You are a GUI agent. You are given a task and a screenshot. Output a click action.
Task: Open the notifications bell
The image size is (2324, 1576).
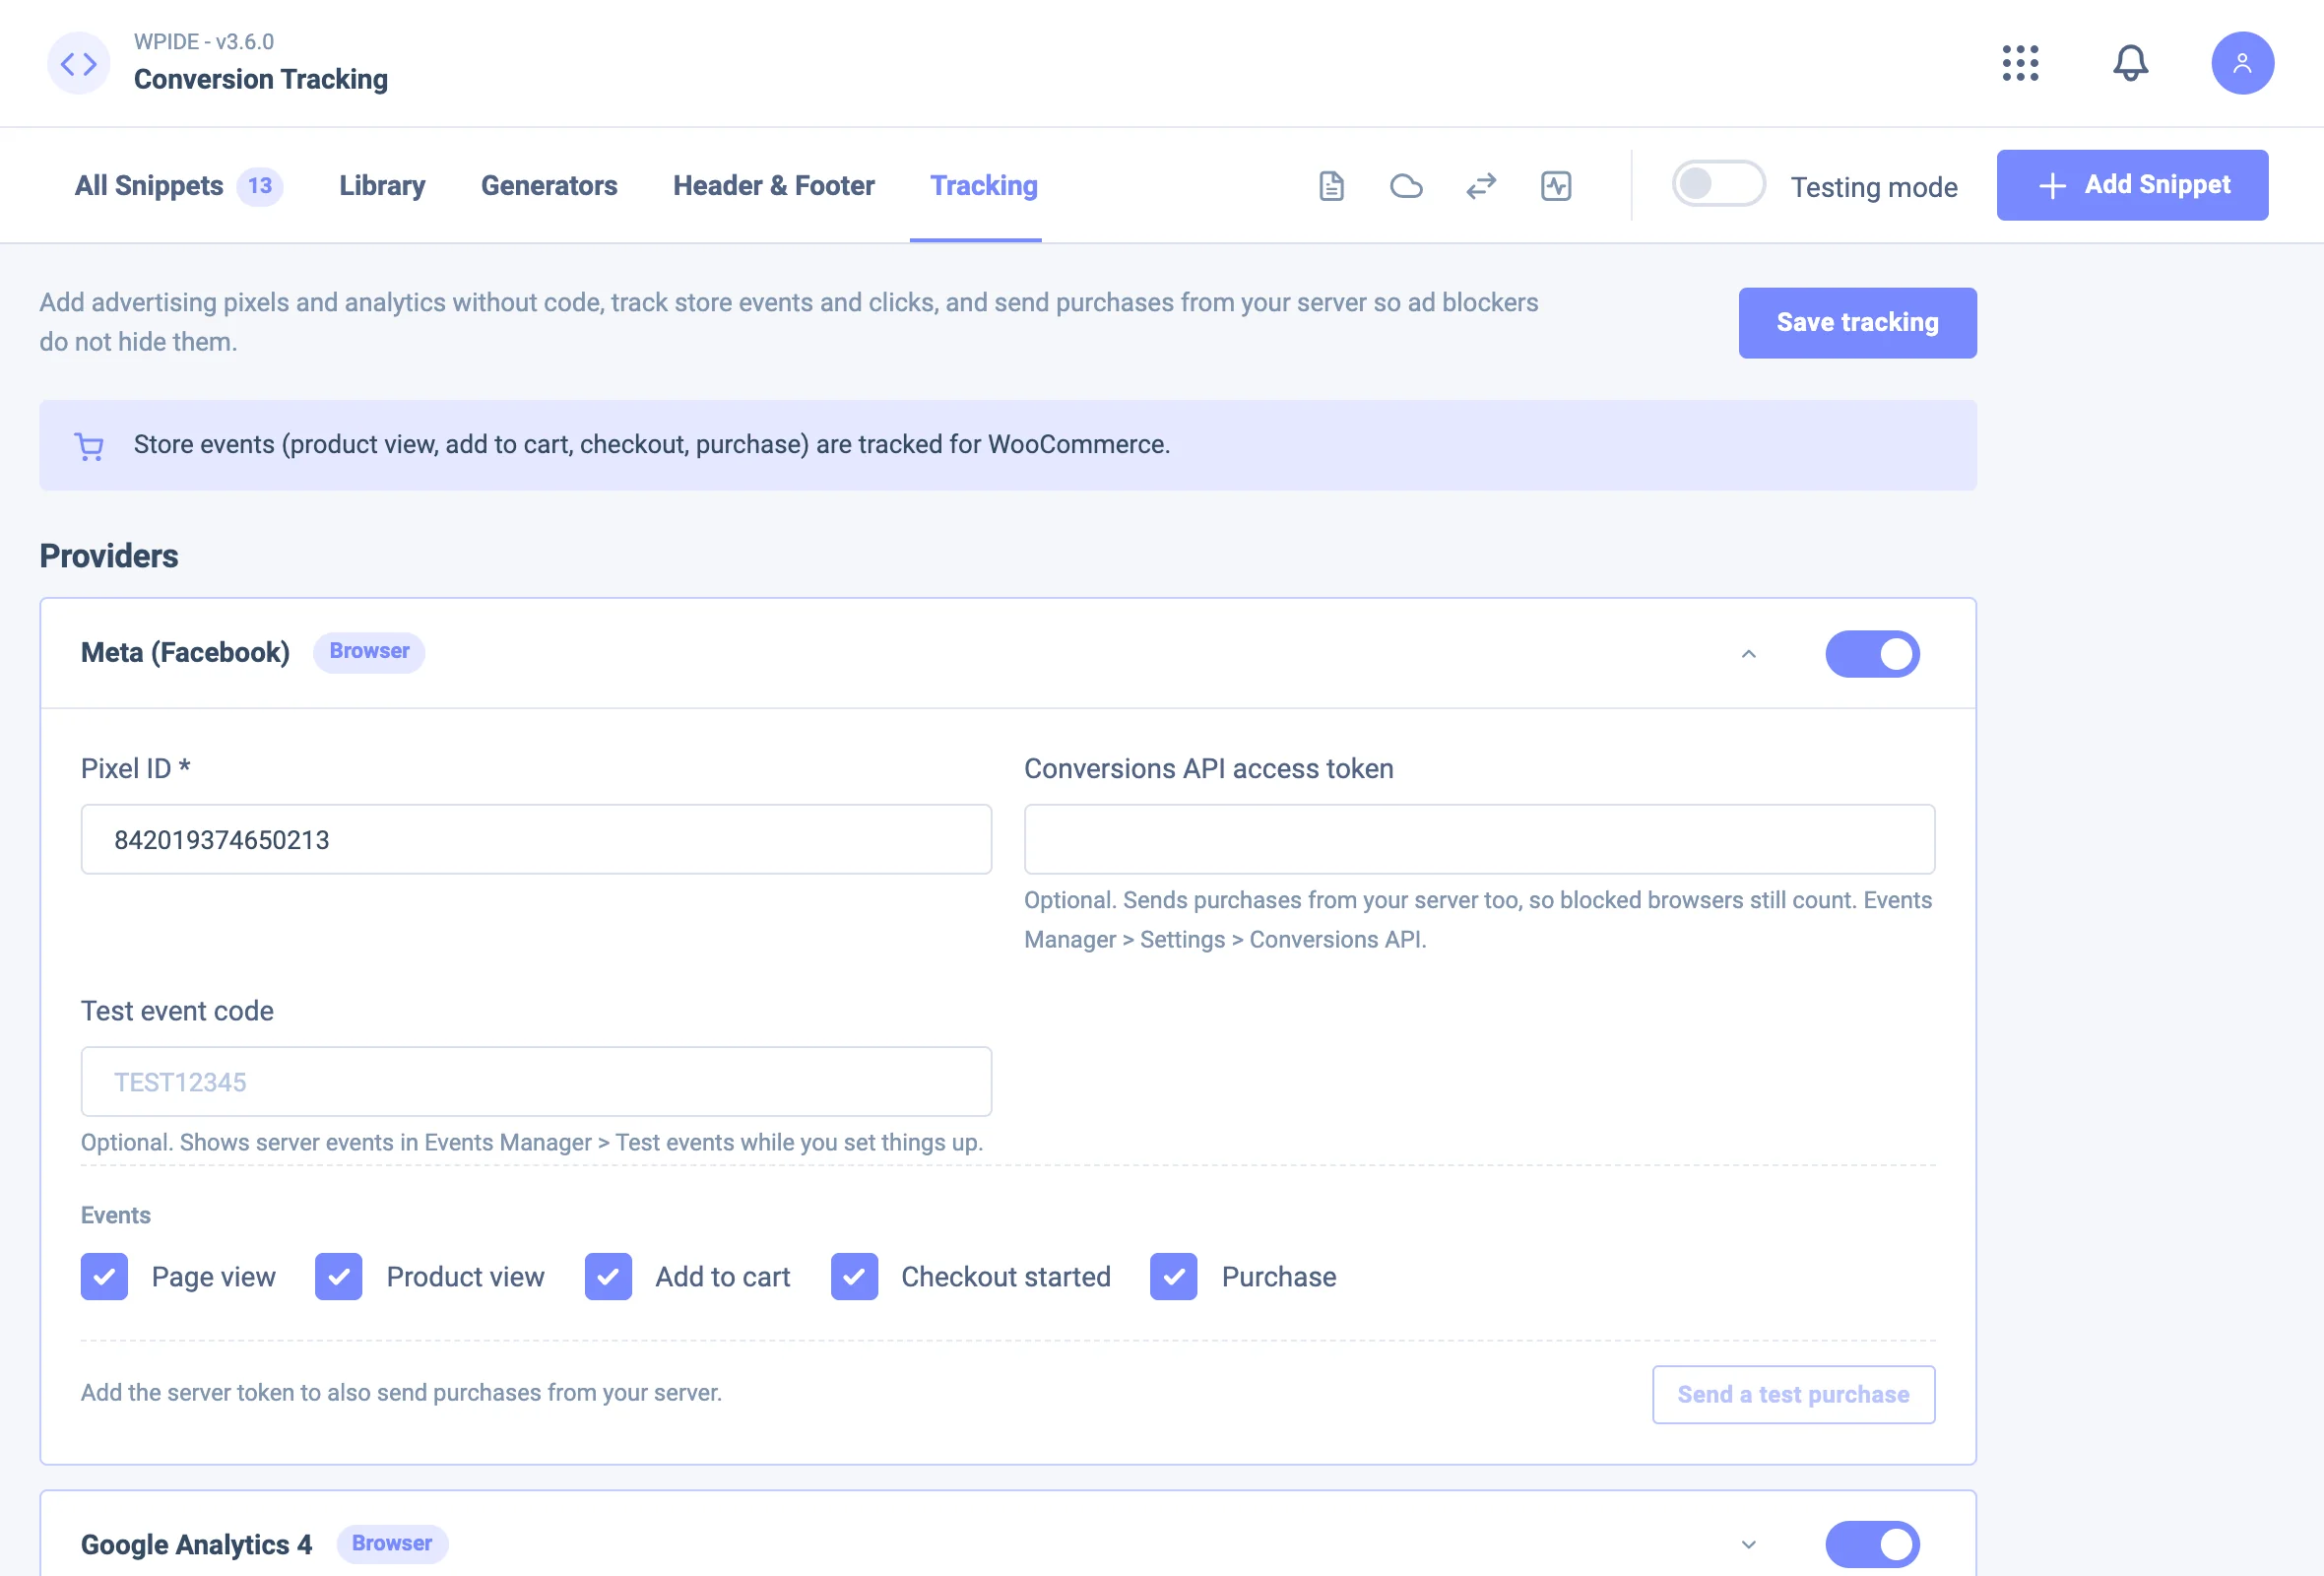2130,63
